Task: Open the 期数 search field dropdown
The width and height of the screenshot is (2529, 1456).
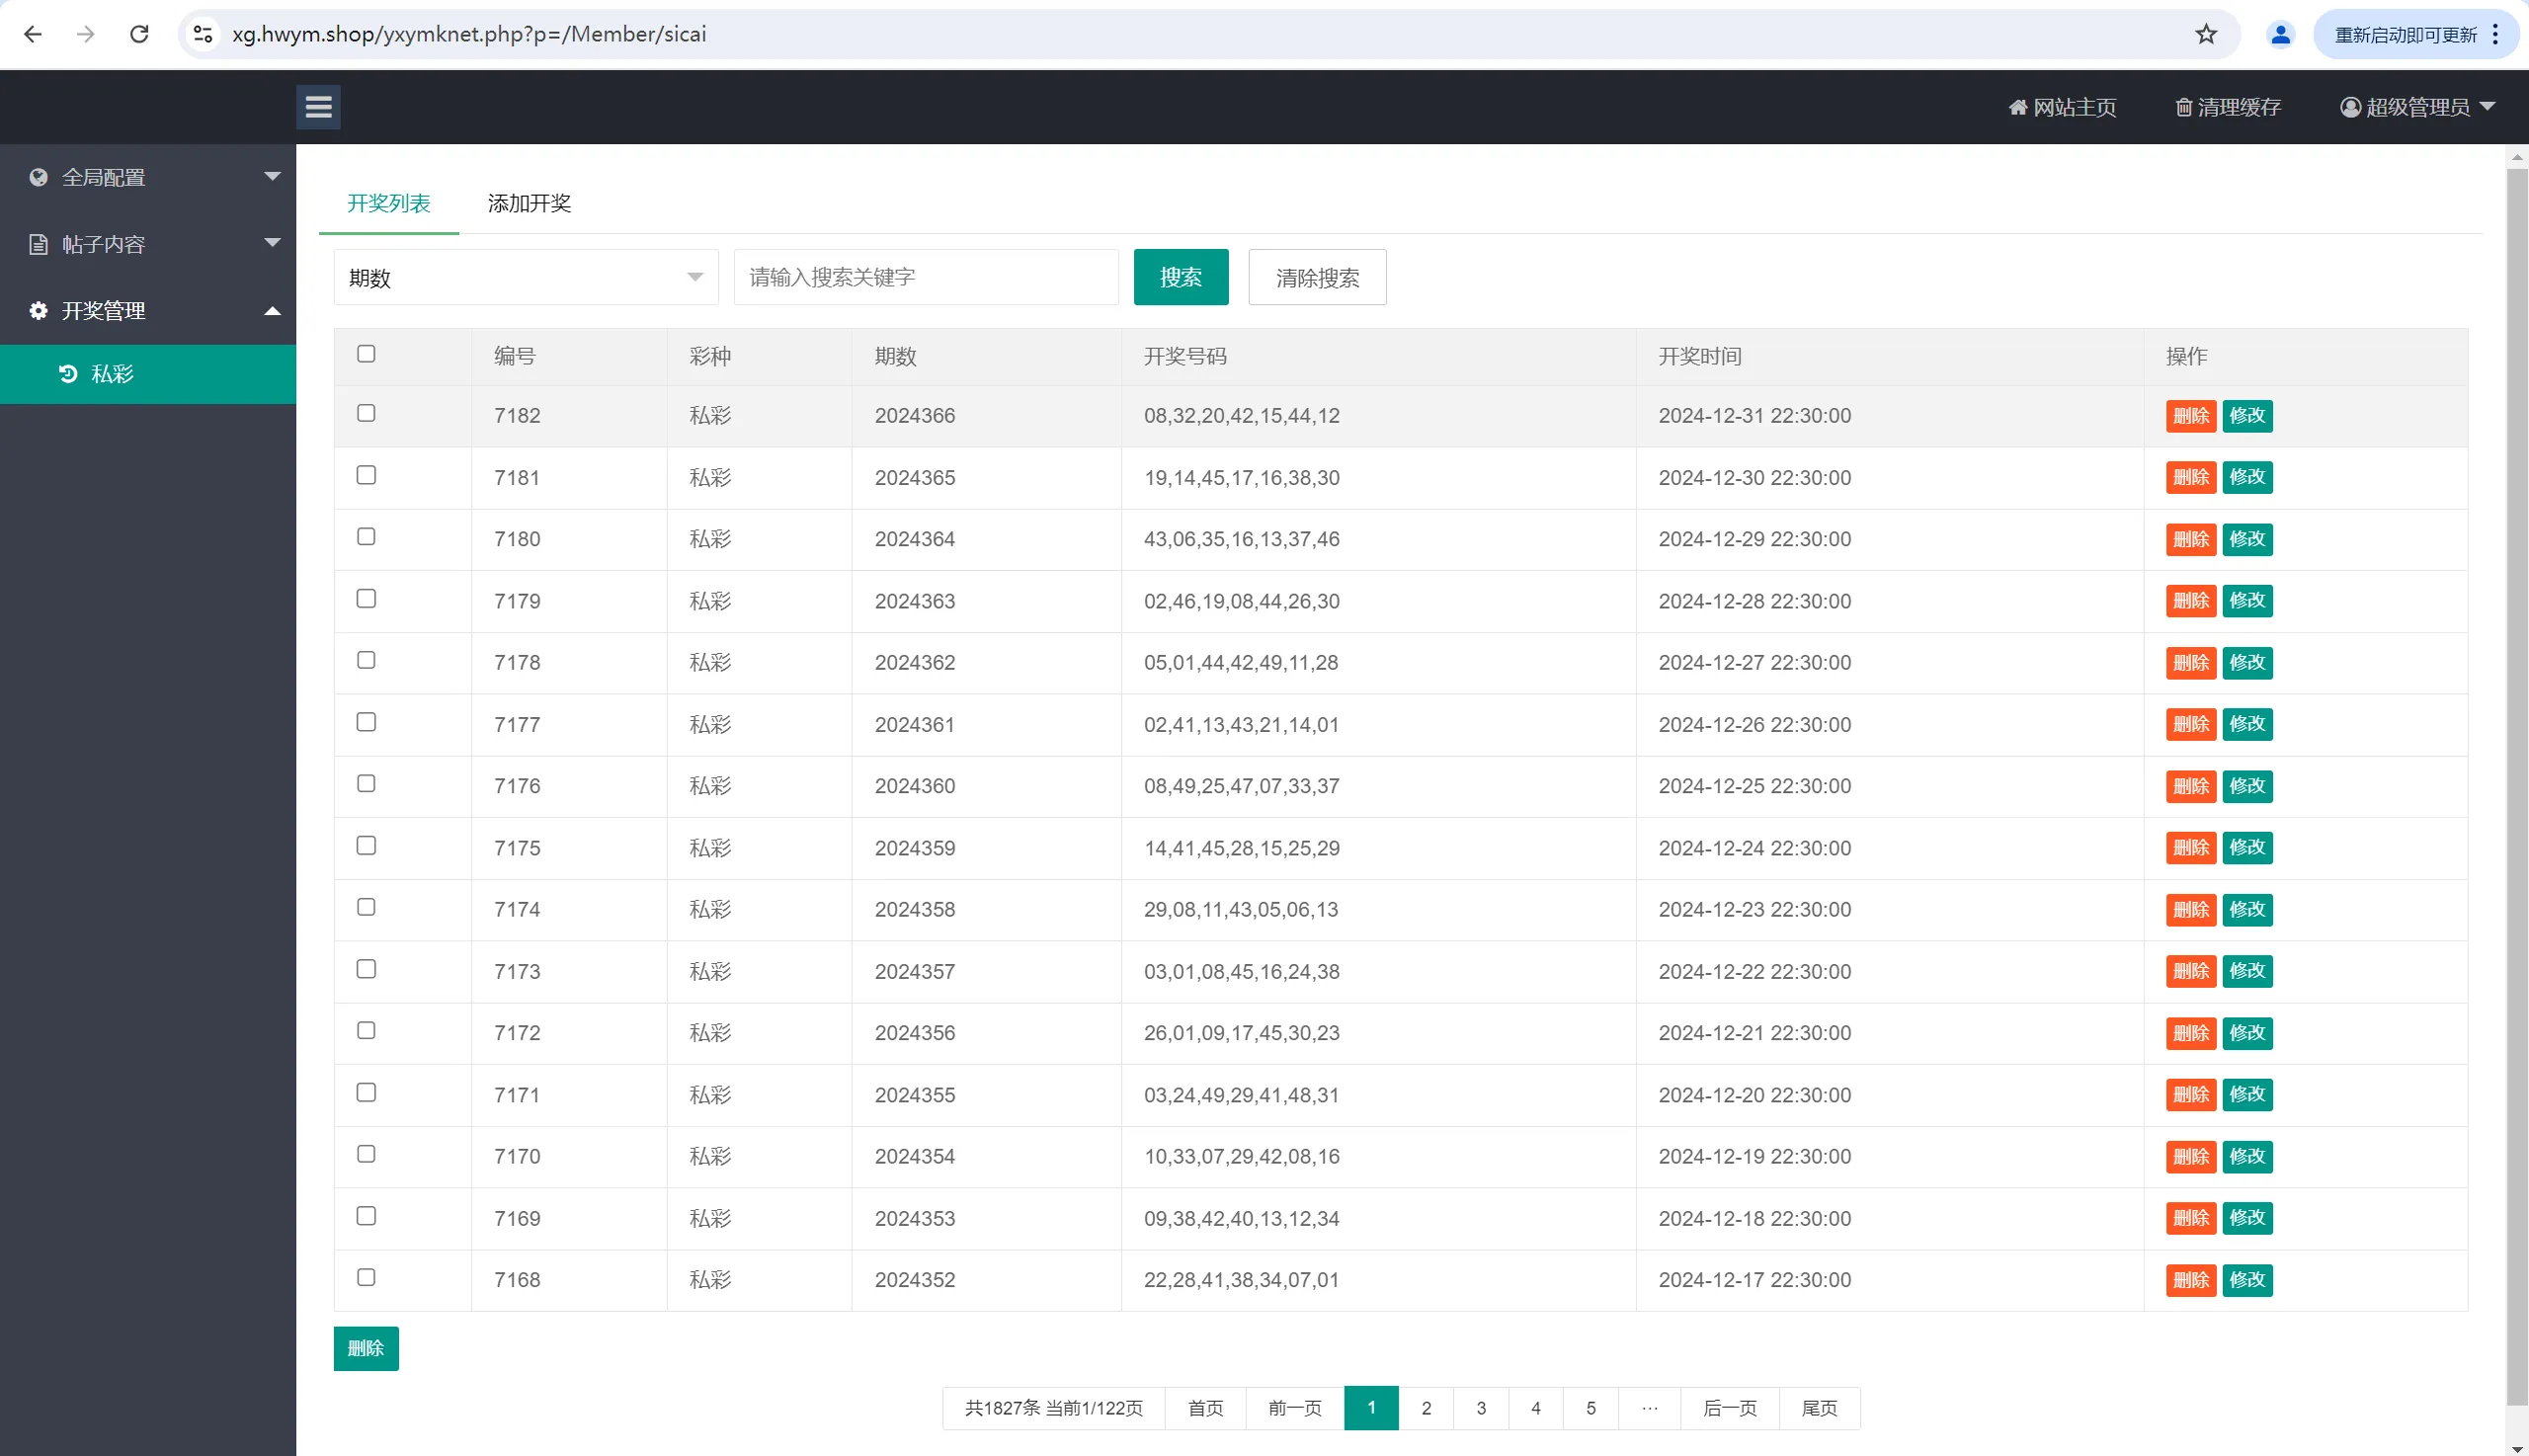Action: point(525,277)
